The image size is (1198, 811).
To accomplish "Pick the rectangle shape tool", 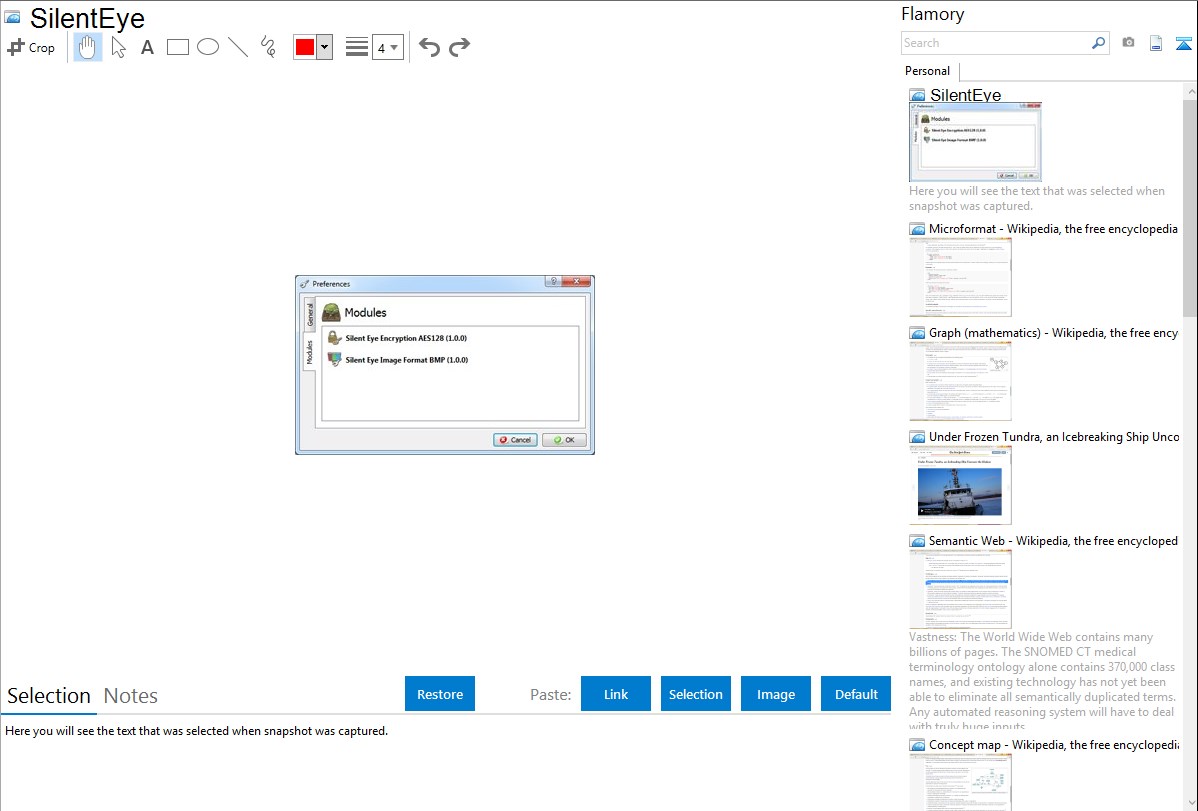I will (x=177, y=47).
